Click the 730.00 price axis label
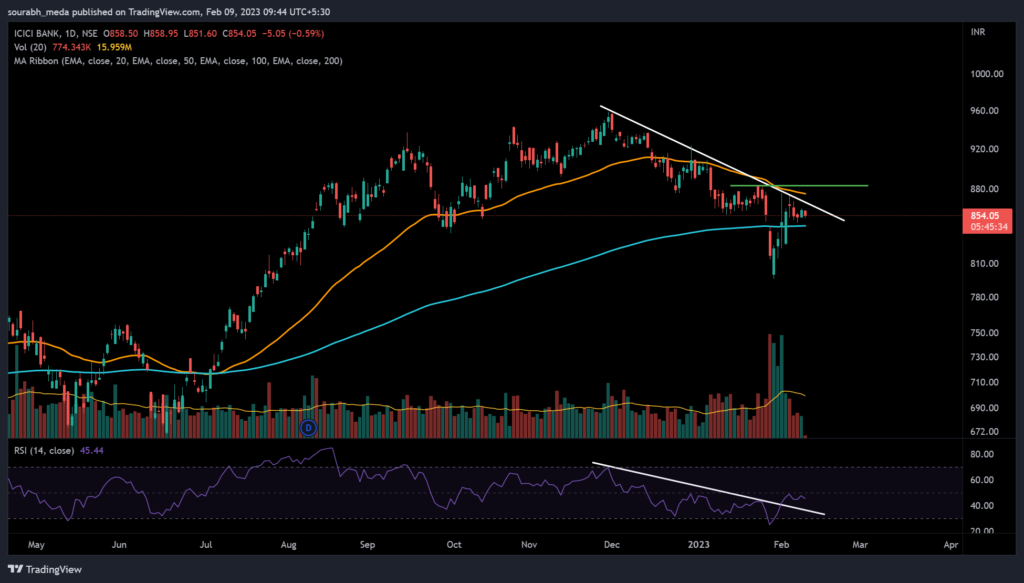1024x583 pixels. pos(985,357)
